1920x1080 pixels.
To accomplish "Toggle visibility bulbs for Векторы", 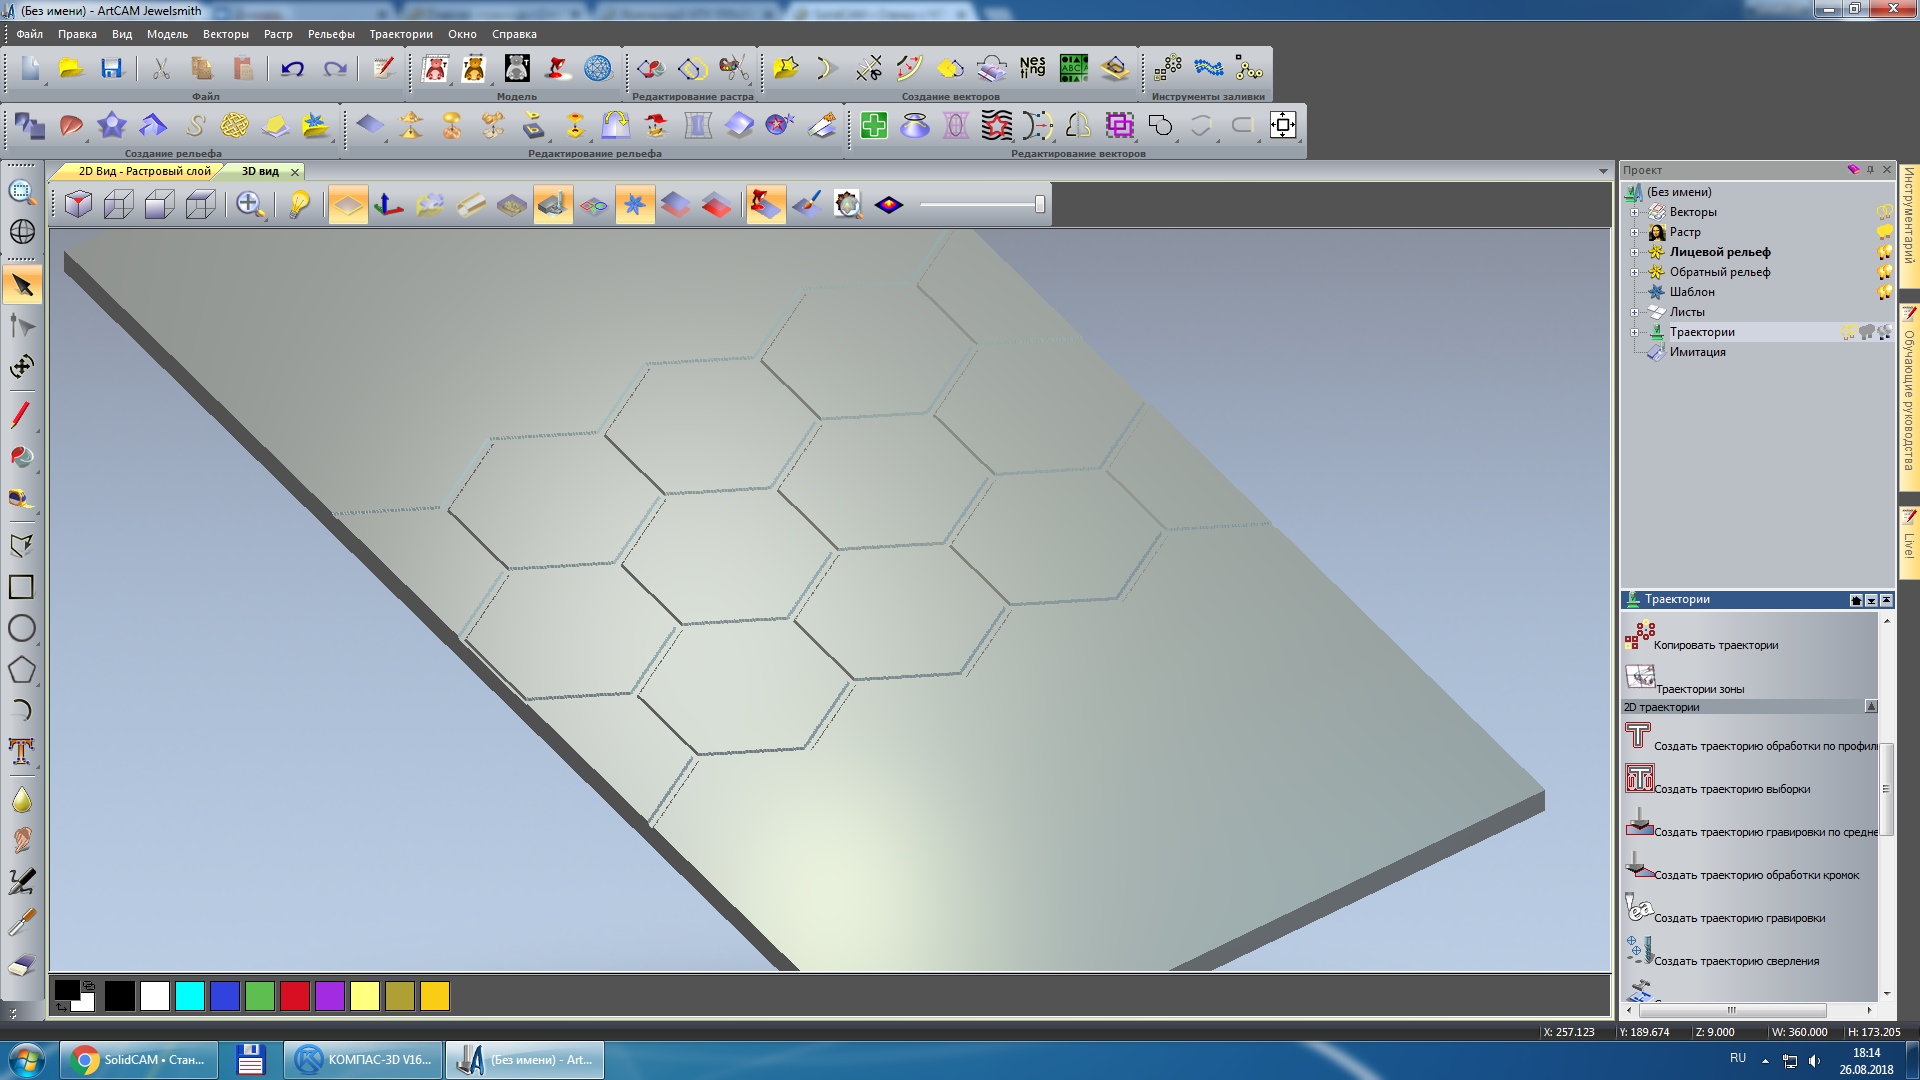I will click(x=1884, y=212).
